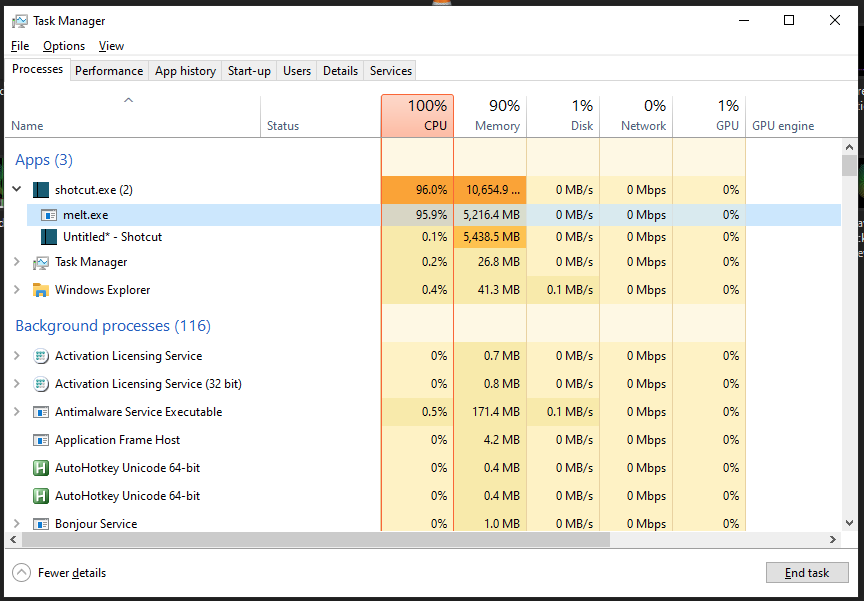The height and width of the screenshot is (601, 864).
Task: Select the melt.exe process icon
Action: (48, 214)
